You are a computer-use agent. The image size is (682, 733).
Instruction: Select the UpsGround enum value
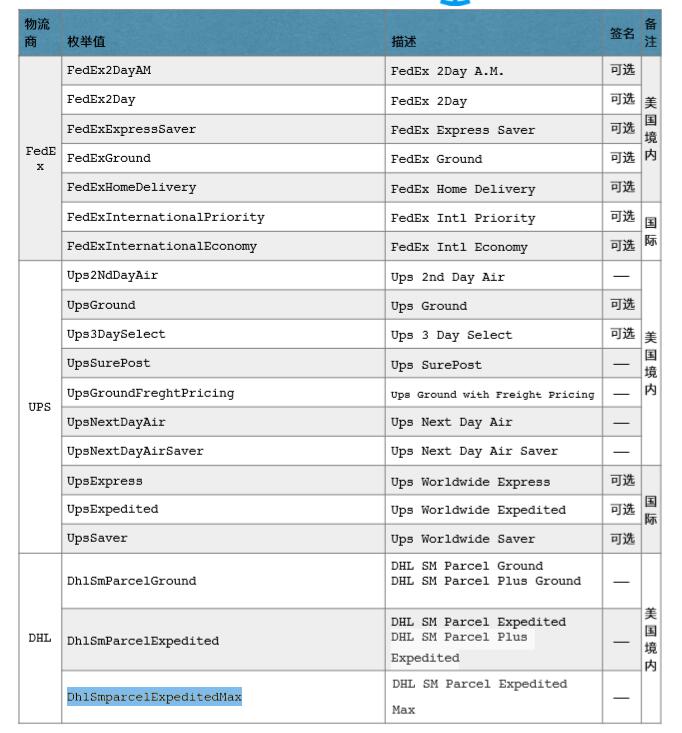coord(101,305)
